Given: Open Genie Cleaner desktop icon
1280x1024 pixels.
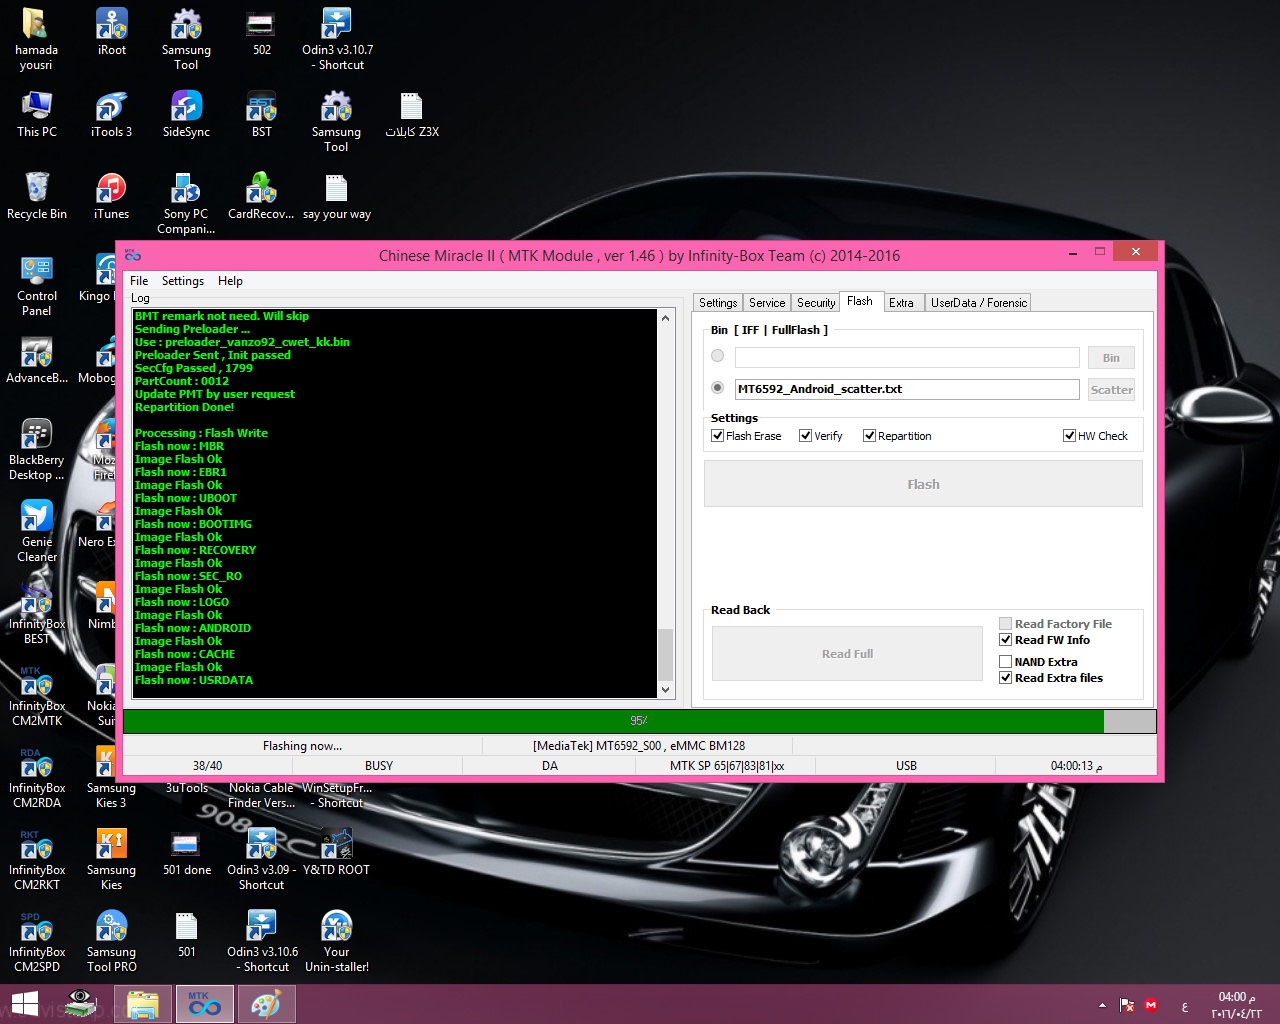Looking at the screenshot, I should (x=37, y=531).
